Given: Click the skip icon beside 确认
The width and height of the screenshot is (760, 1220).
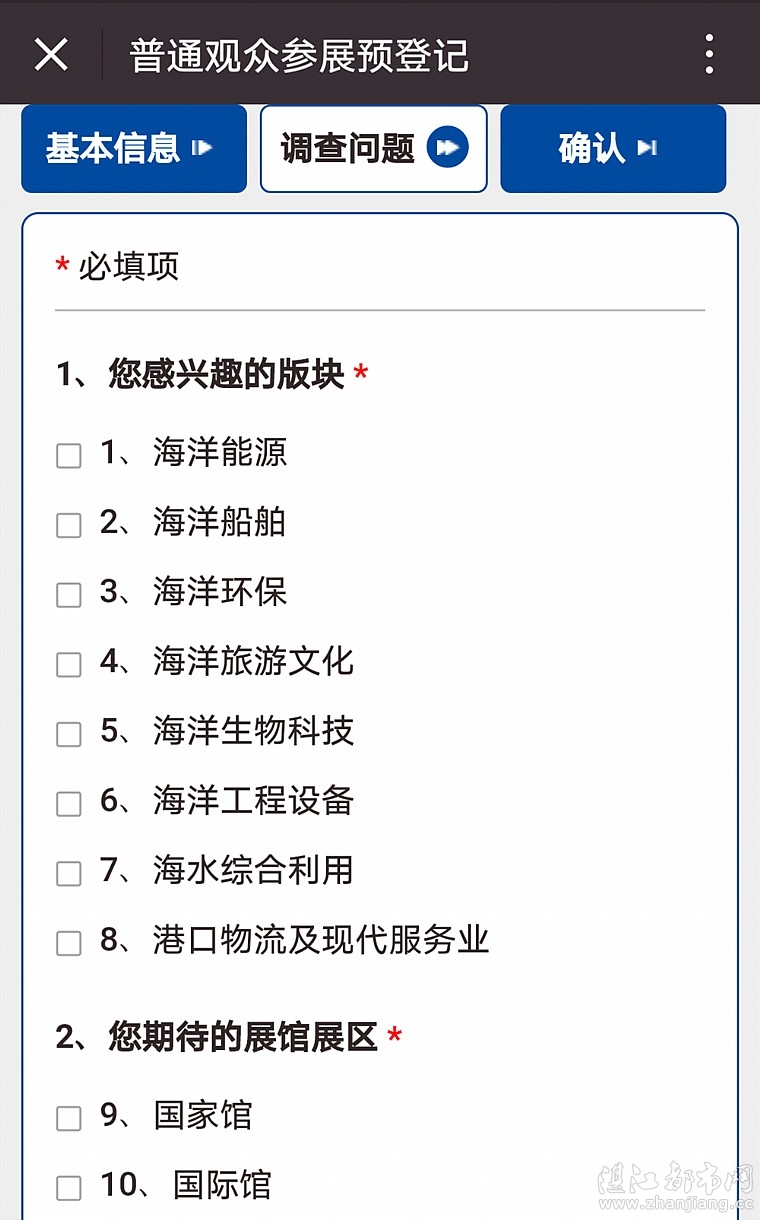Looking at the screenshot, I should 647,148.
